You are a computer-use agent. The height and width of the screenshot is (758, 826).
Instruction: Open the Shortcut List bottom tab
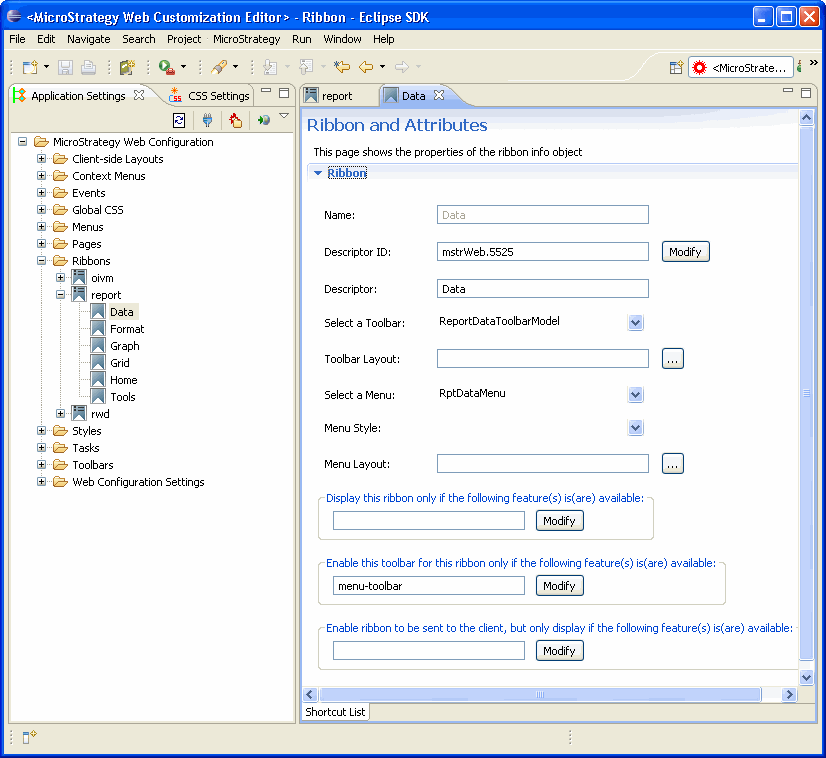click(x=336, y=712)
